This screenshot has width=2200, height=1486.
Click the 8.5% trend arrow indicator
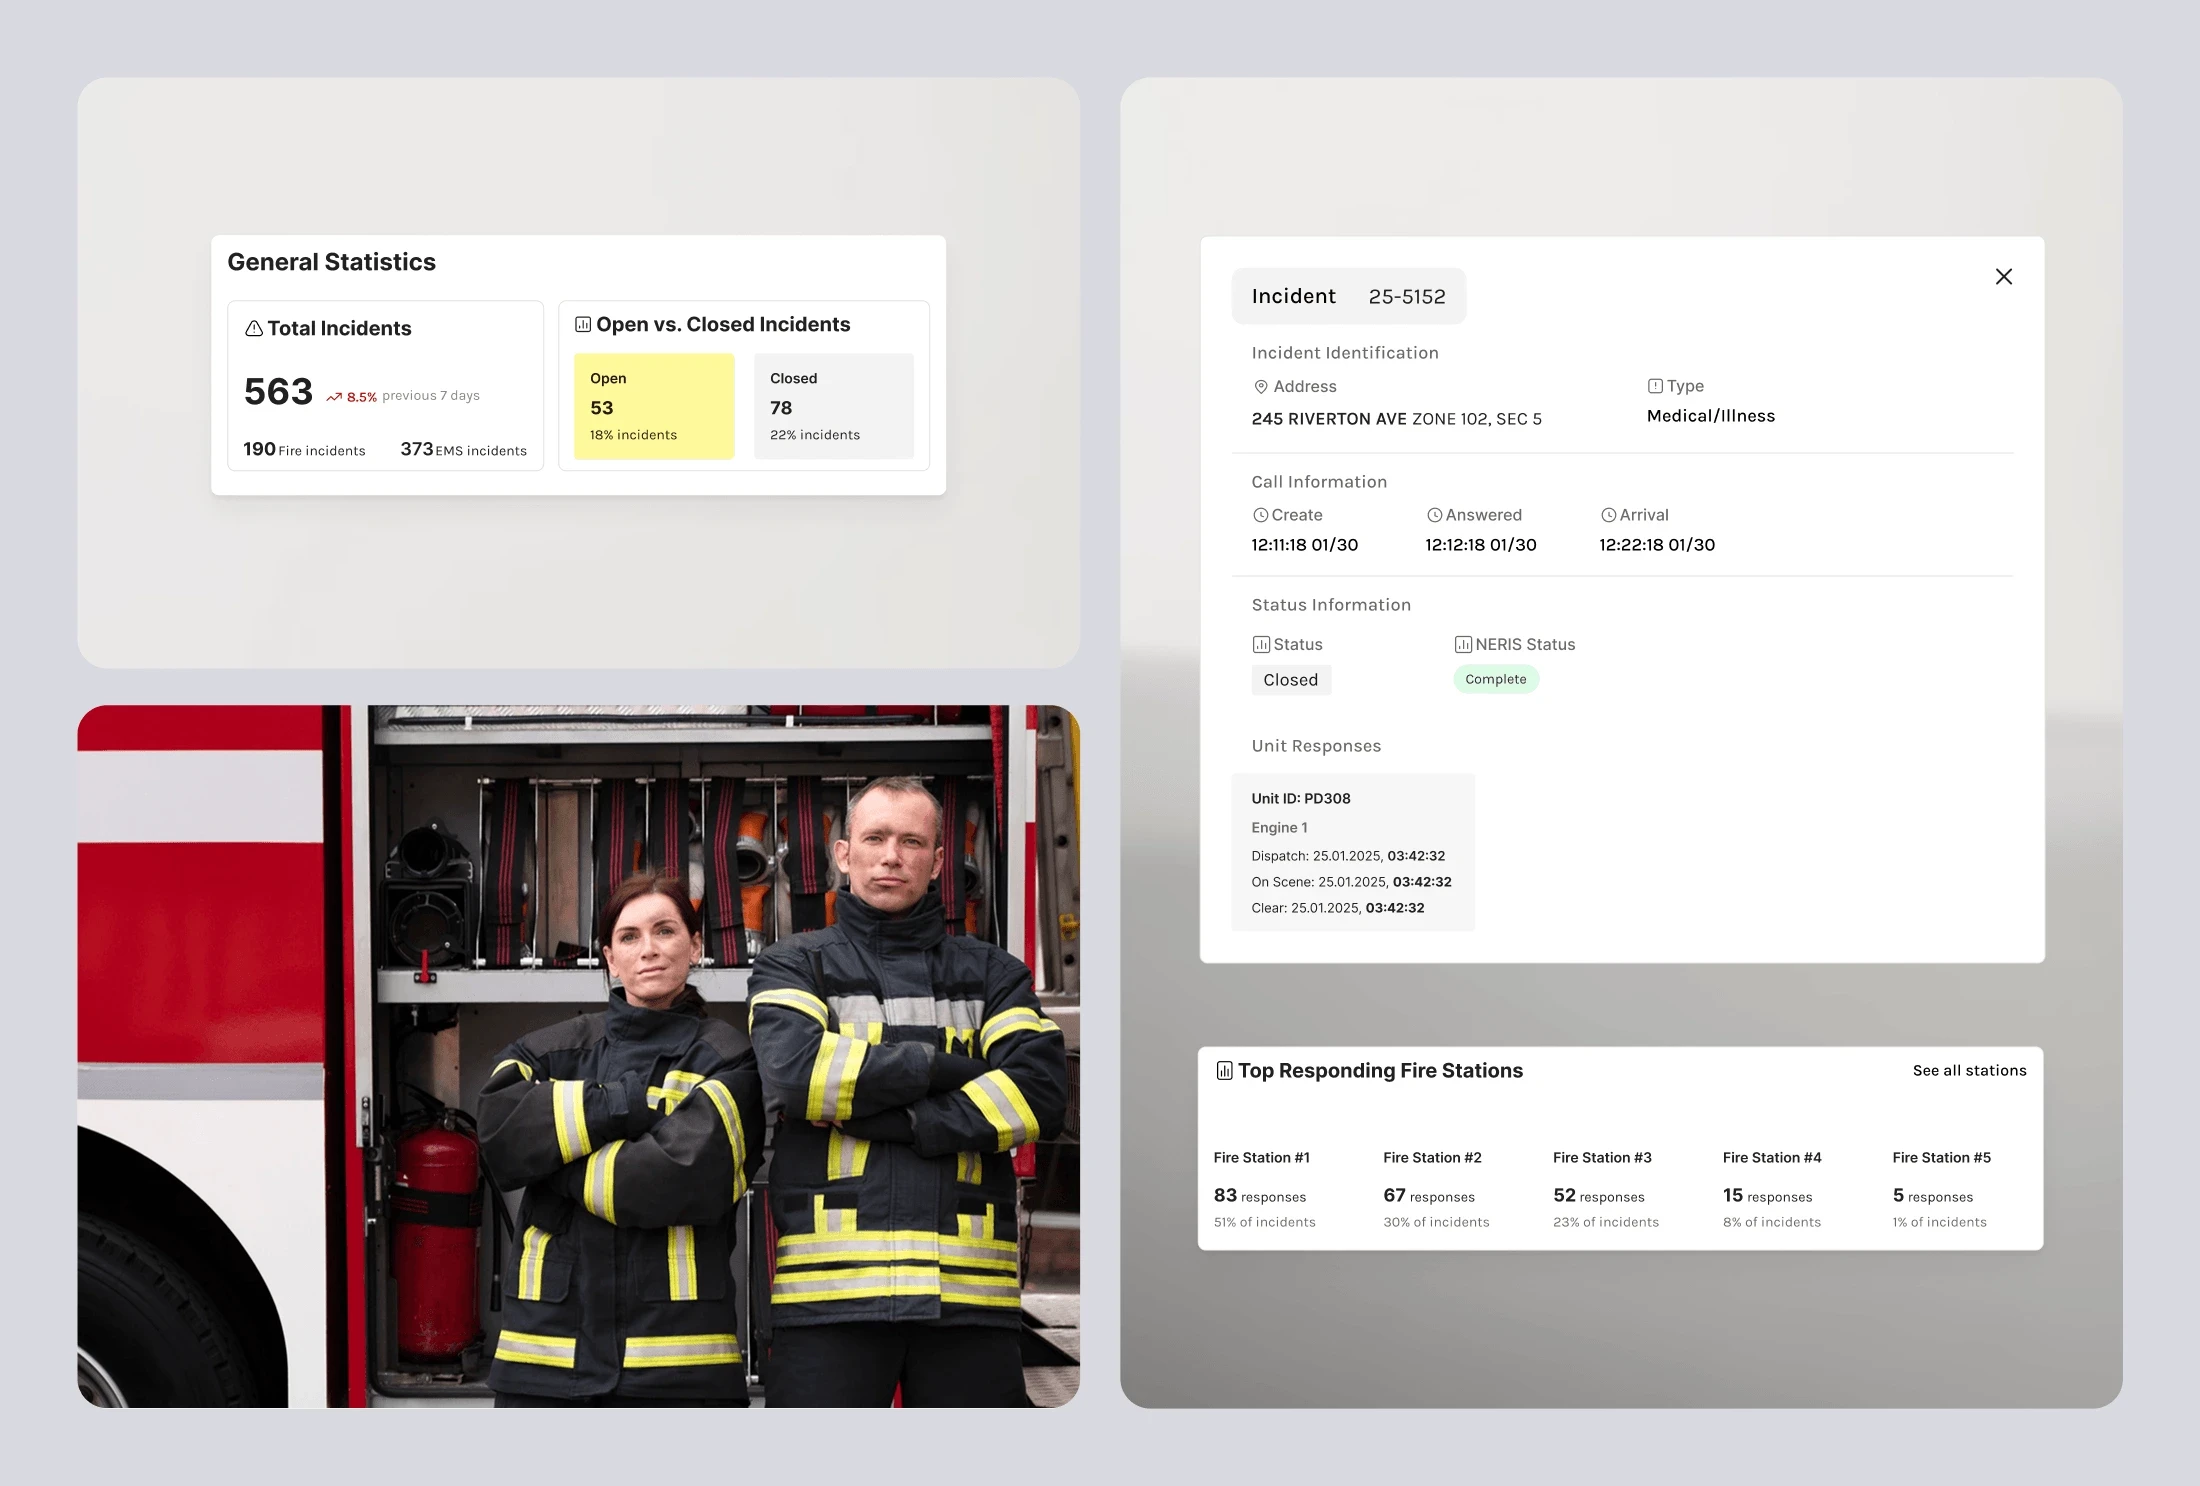334,397
